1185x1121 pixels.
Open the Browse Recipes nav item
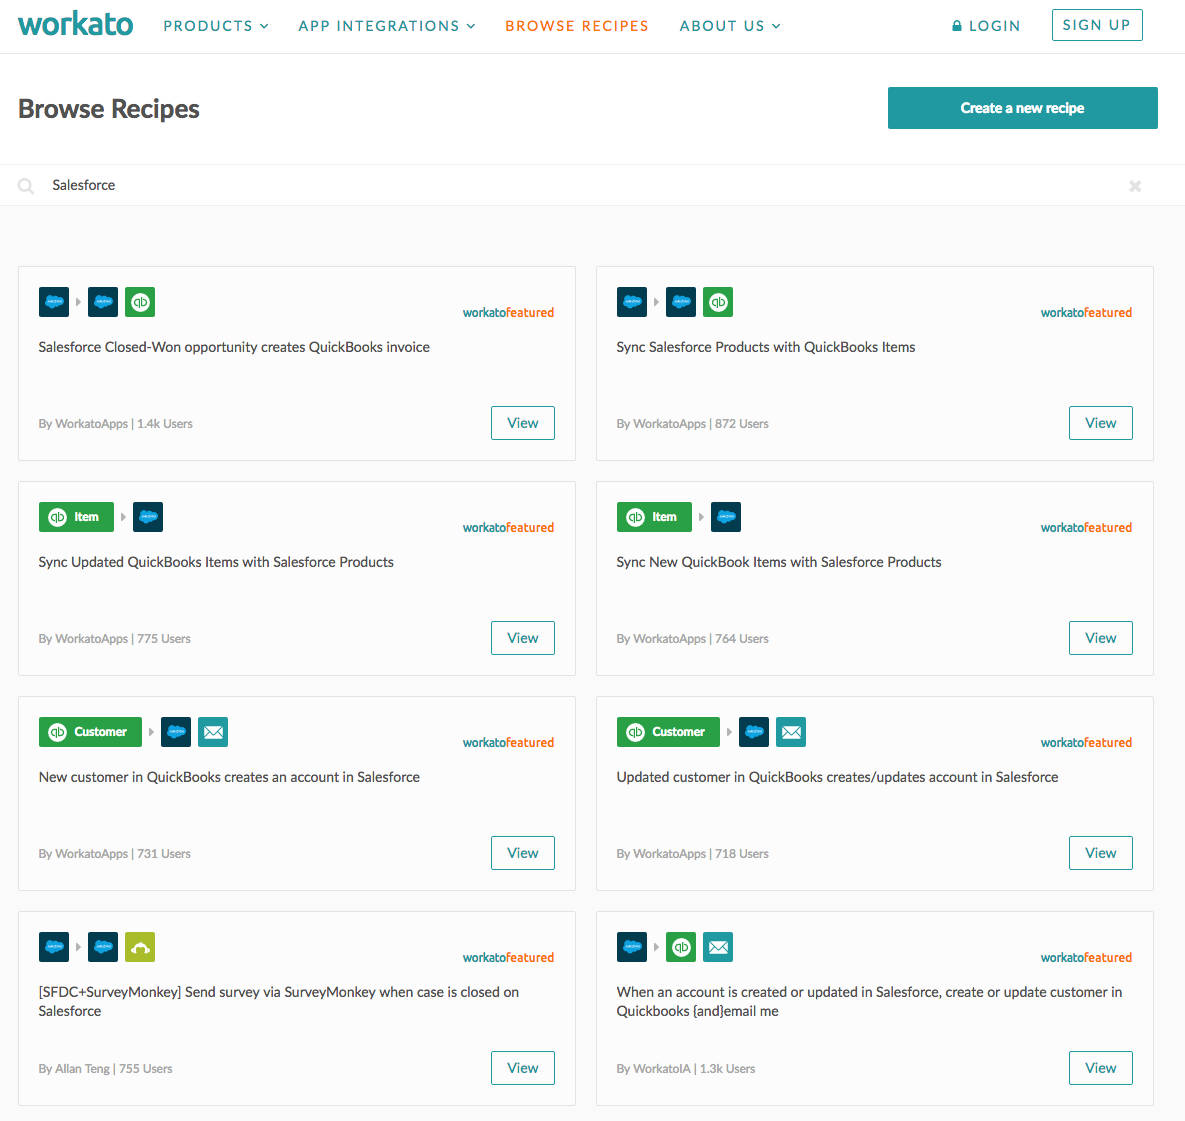(x=577, y=26)
